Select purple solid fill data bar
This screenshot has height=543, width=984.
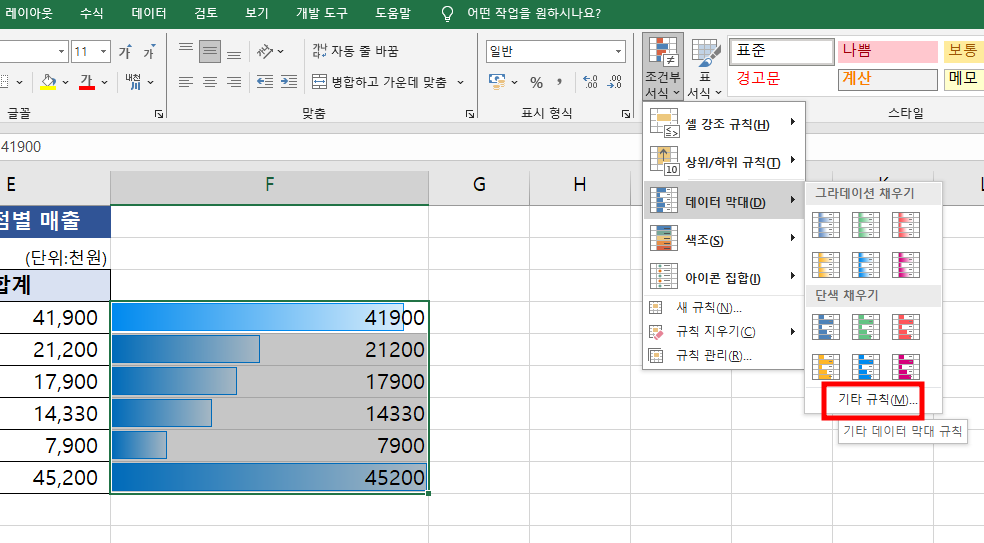coord(906,367)
